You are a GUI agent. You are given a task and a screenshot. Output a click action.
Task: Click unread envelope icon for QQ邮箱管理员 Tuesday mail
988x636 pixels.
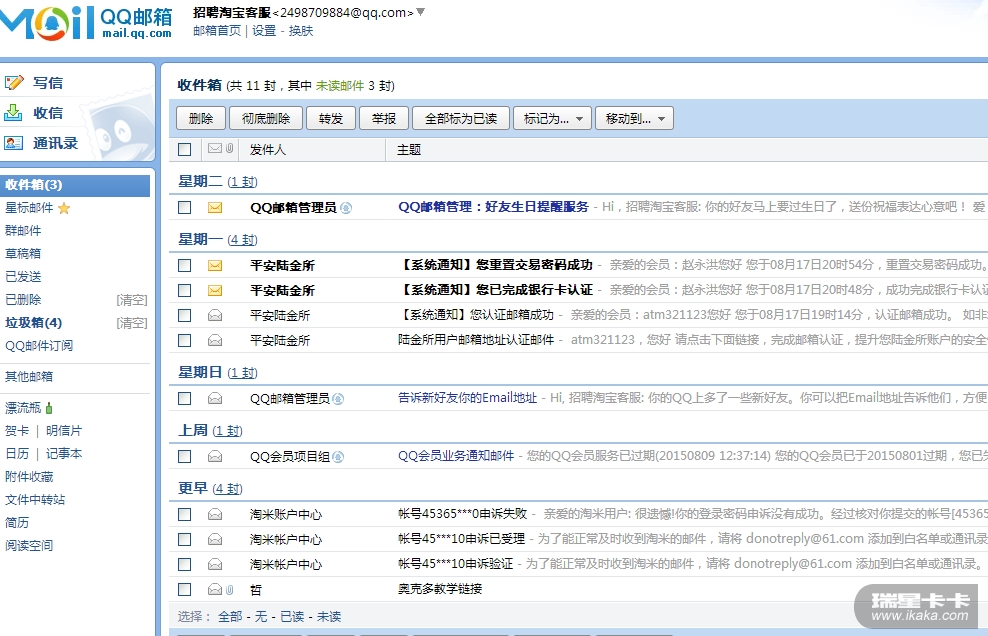[x=214, y=208]
